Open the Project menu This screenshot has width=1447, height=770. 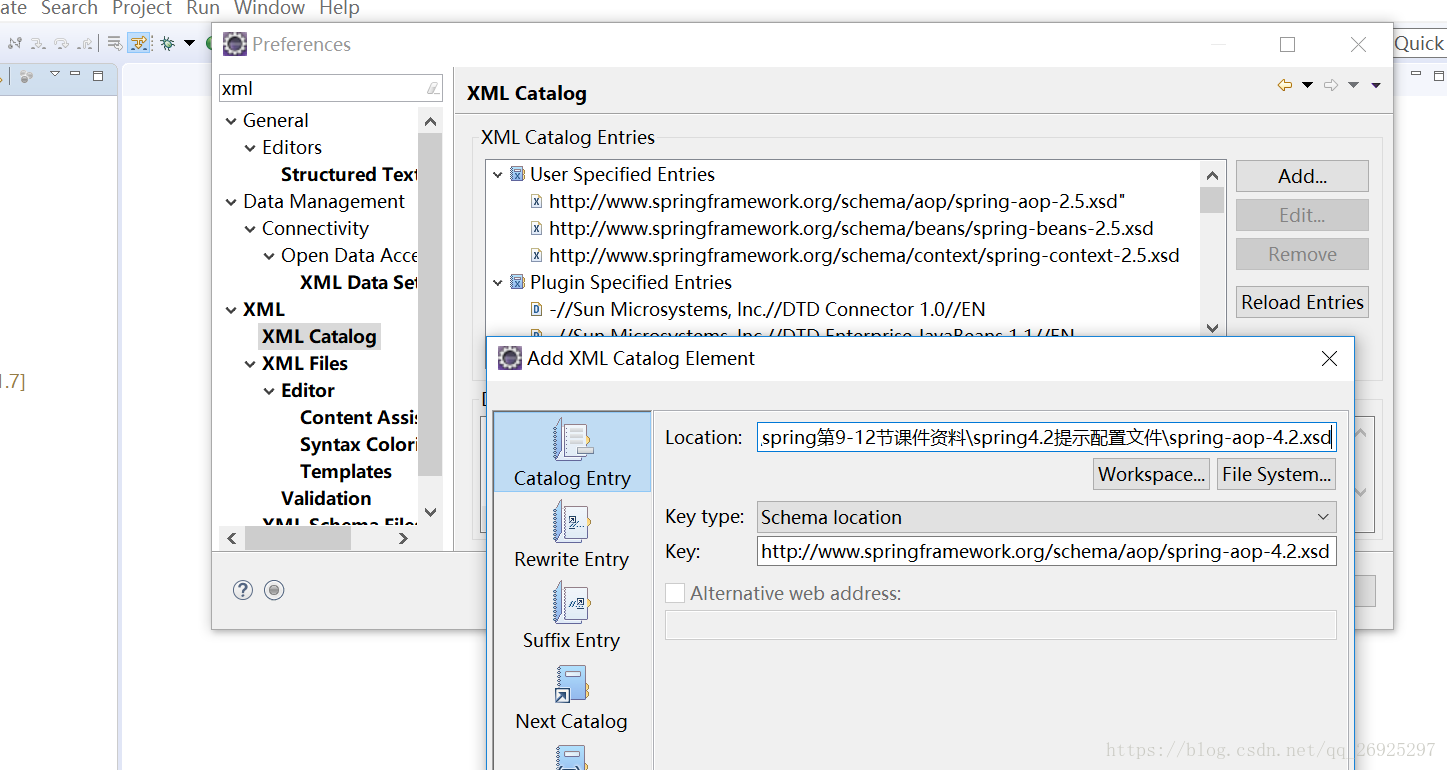tap(142, 9)
